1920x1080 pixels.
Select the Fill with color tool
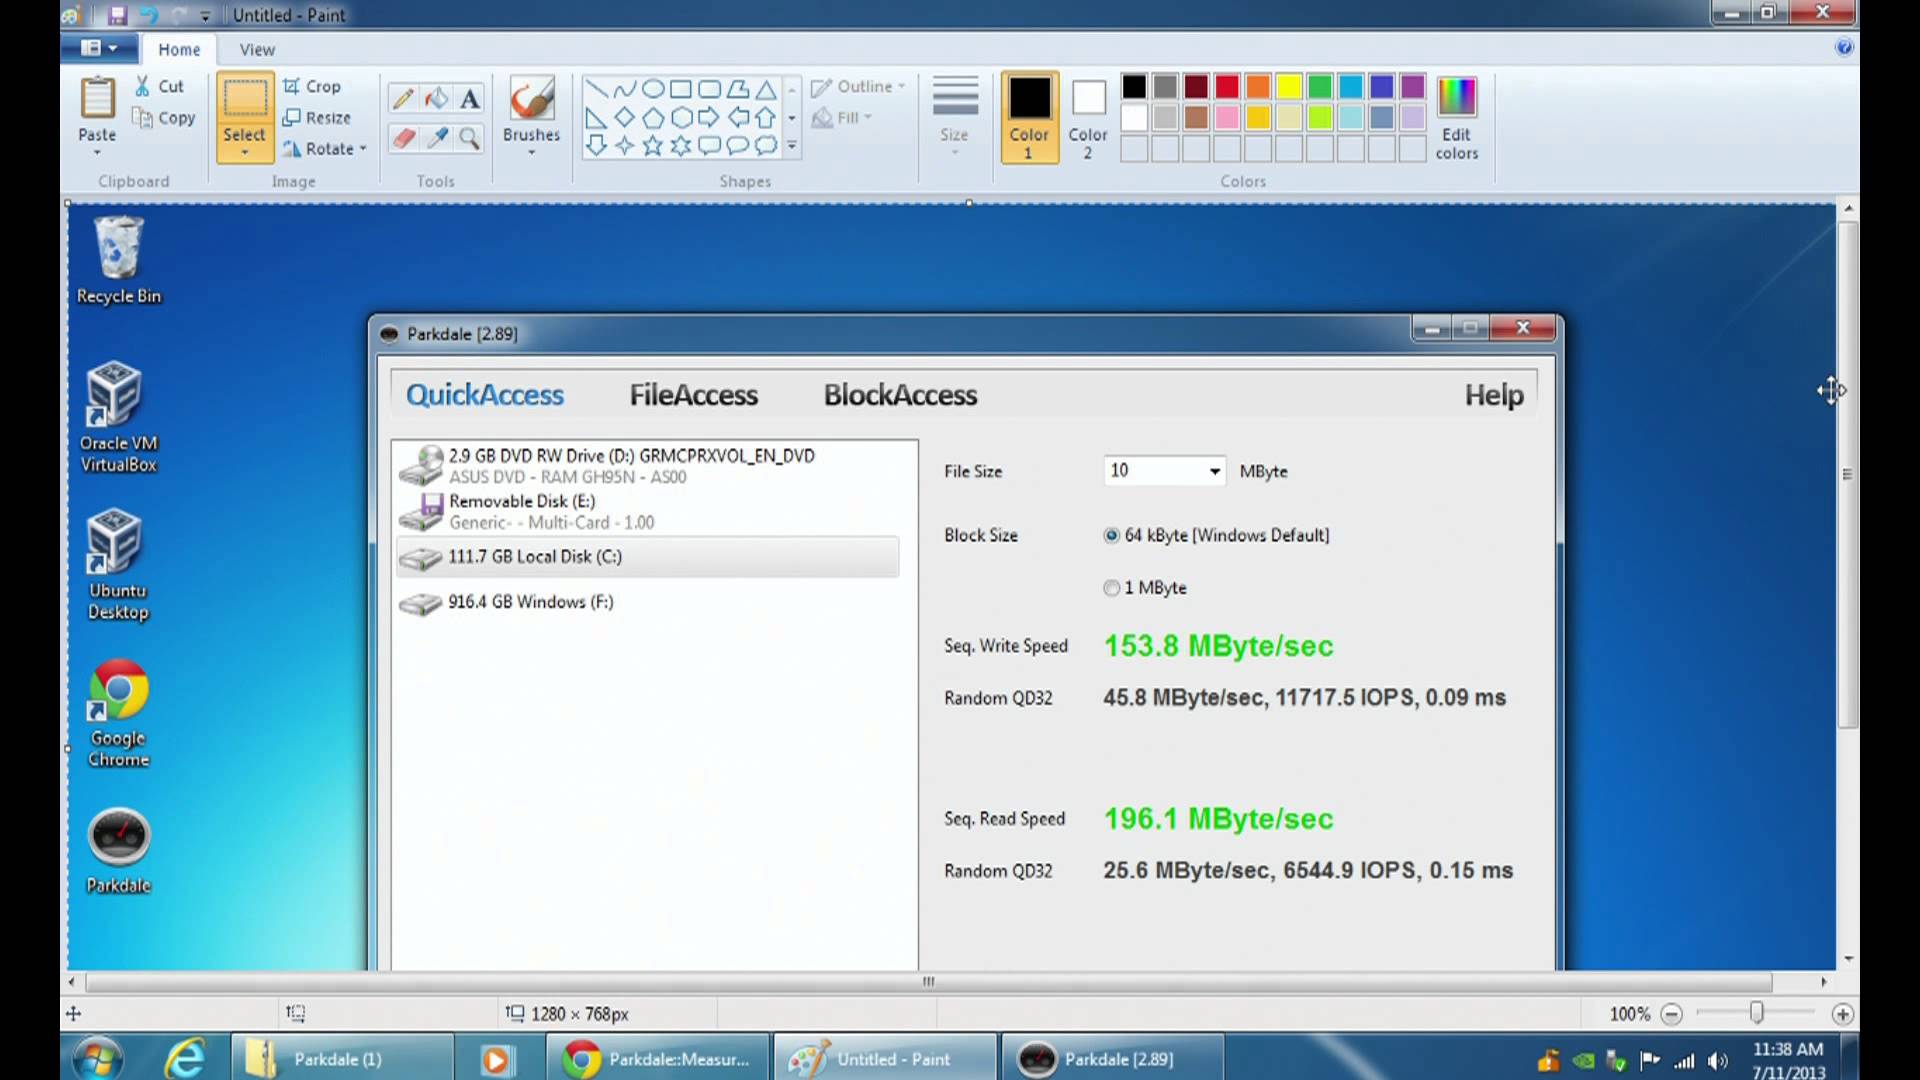click(437, 97)
